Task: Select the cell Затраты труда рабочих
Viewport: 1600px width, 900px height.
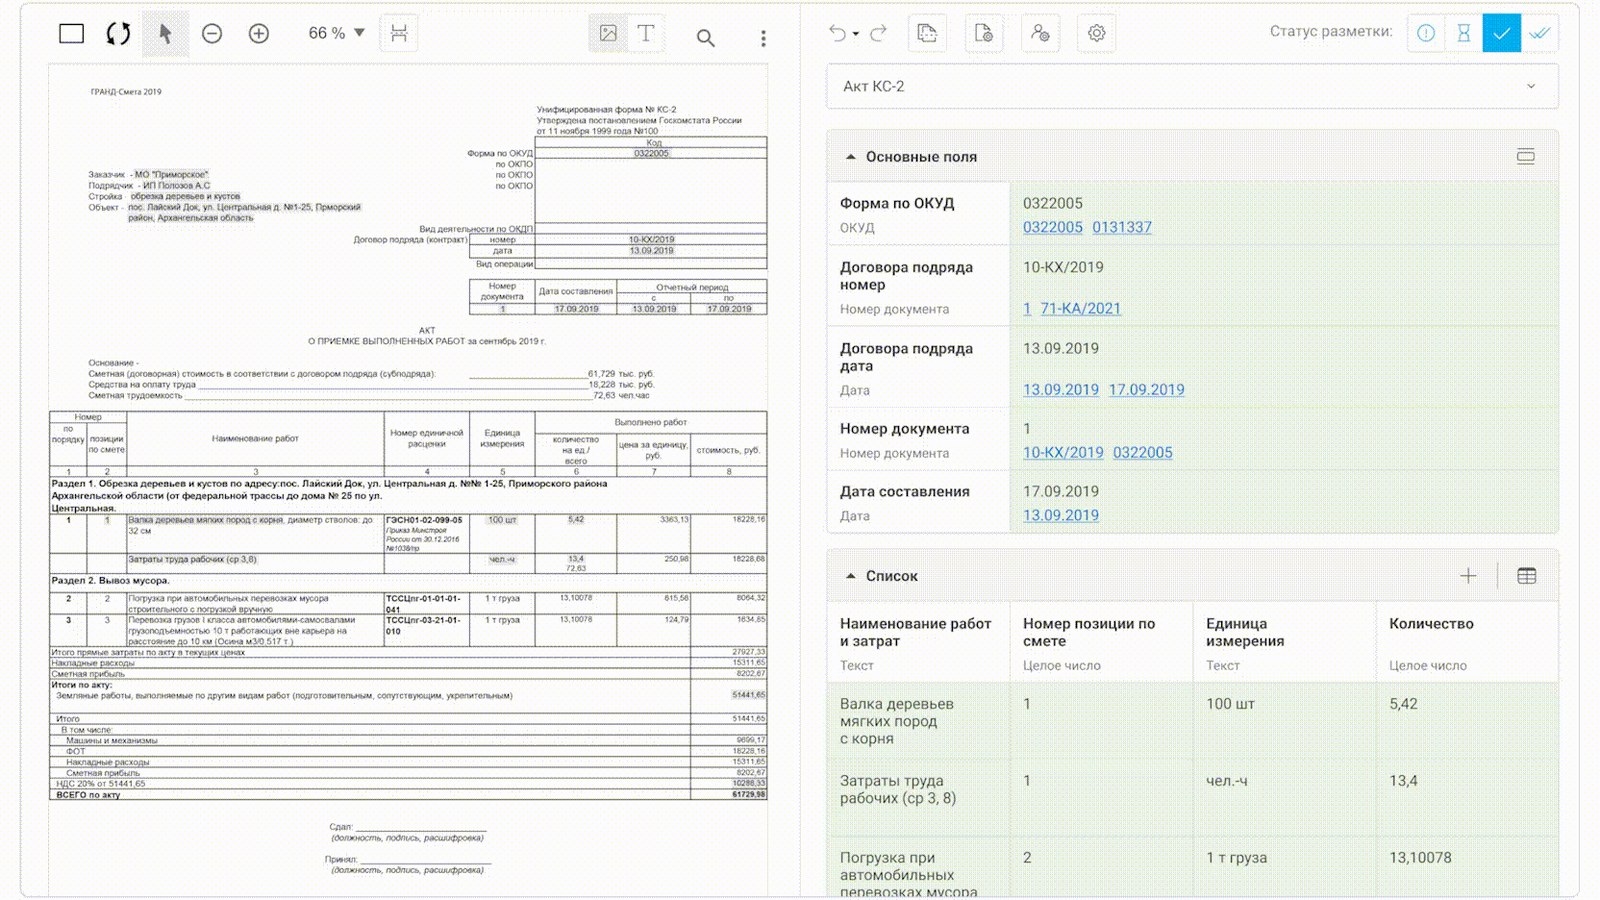Action: (x=918, y=797)
